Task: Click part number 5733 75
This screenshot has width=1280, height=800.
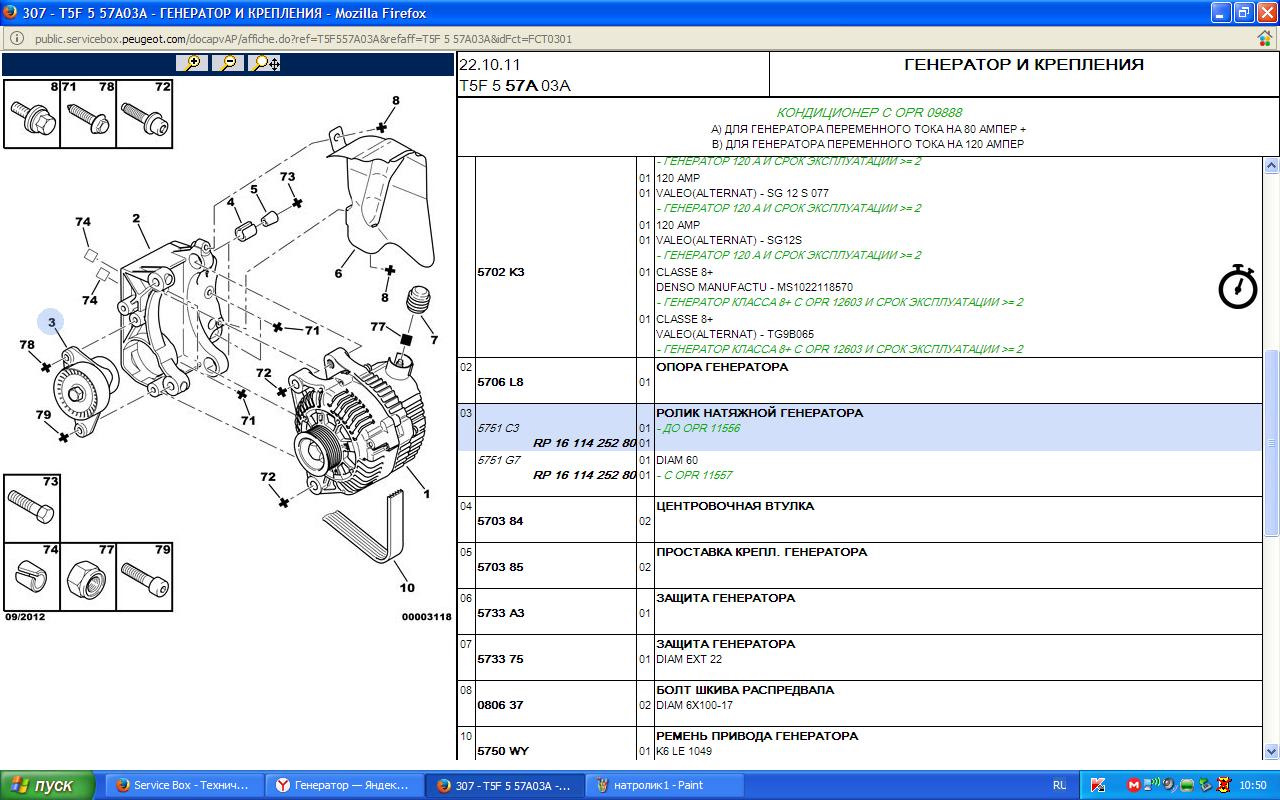Action: point(501,659)
